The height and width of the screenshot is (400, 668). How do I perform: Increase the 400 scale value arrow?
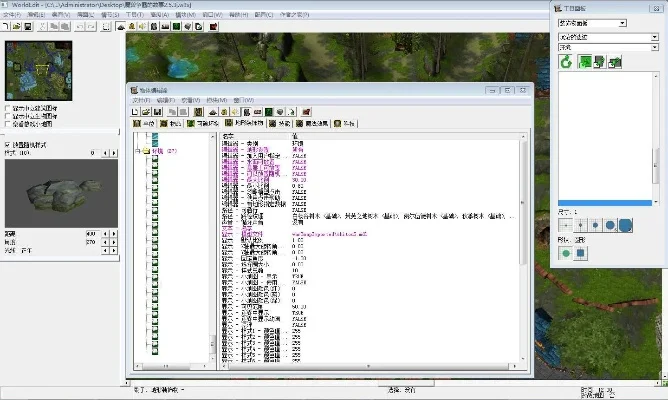(114, 234)
